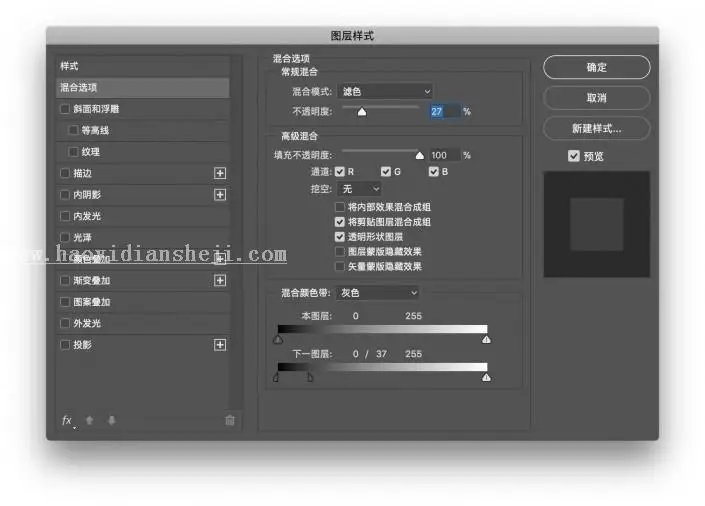The width and height of the screenshot is (705, 506).
Task: Enable the 等高线 checkbox
Action: 73,130
